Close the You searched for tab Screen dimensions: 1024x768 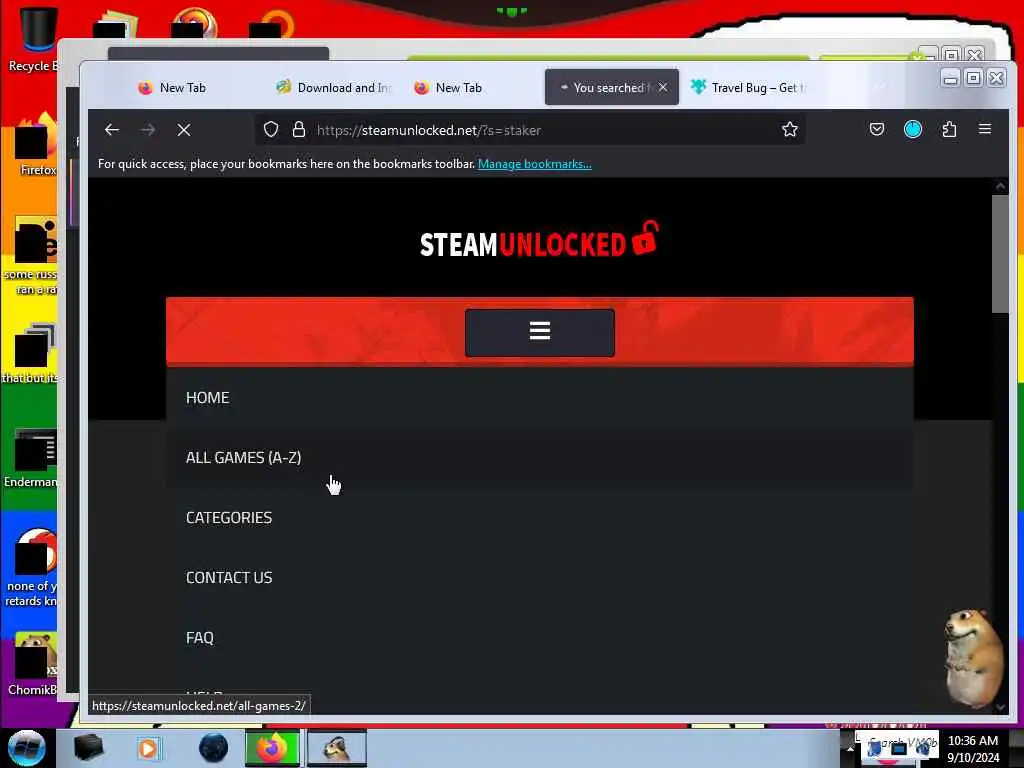point(663,87)
